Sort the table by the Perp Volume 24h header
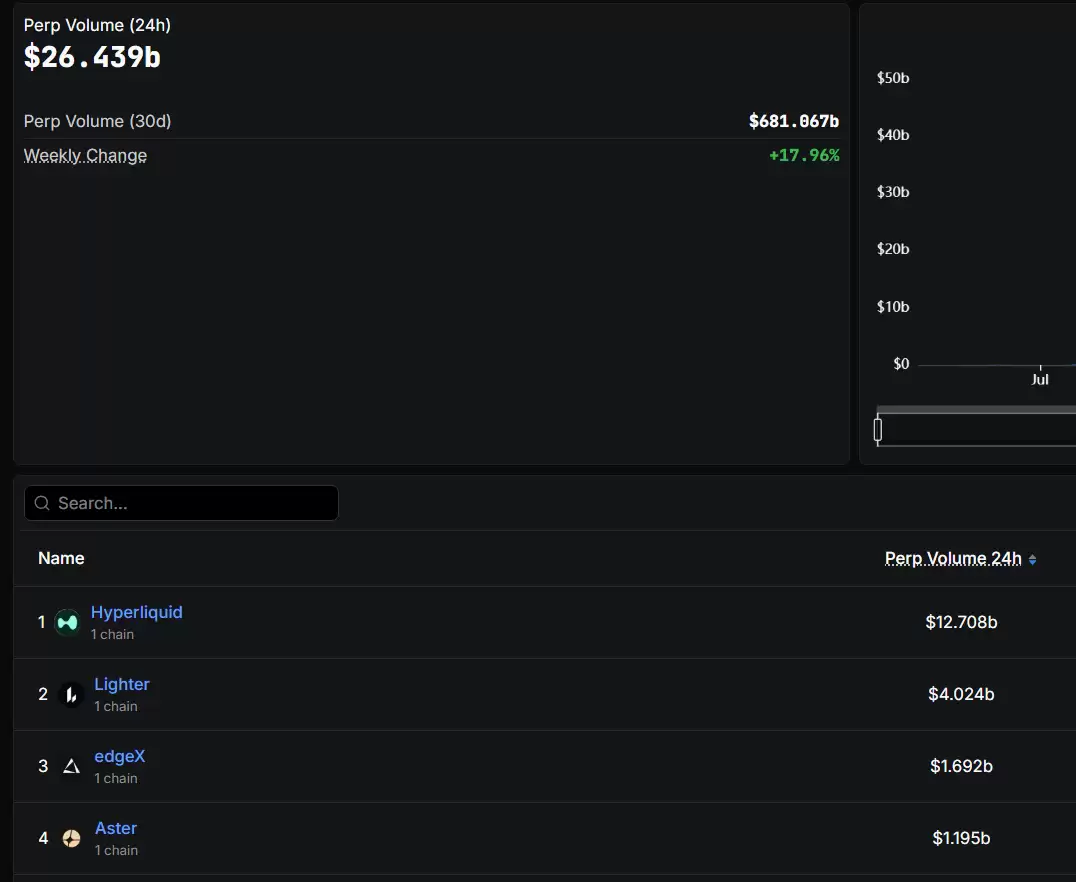The height and width of the screenshot is (882, 1076). tap(953, 558)
